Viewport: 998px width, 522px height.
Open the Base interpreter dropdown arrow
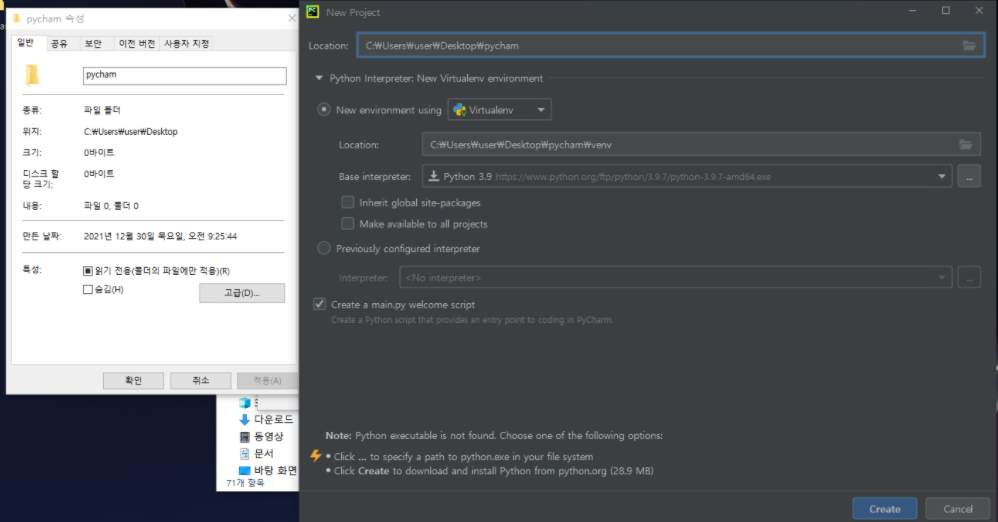[x=941, y=176]
